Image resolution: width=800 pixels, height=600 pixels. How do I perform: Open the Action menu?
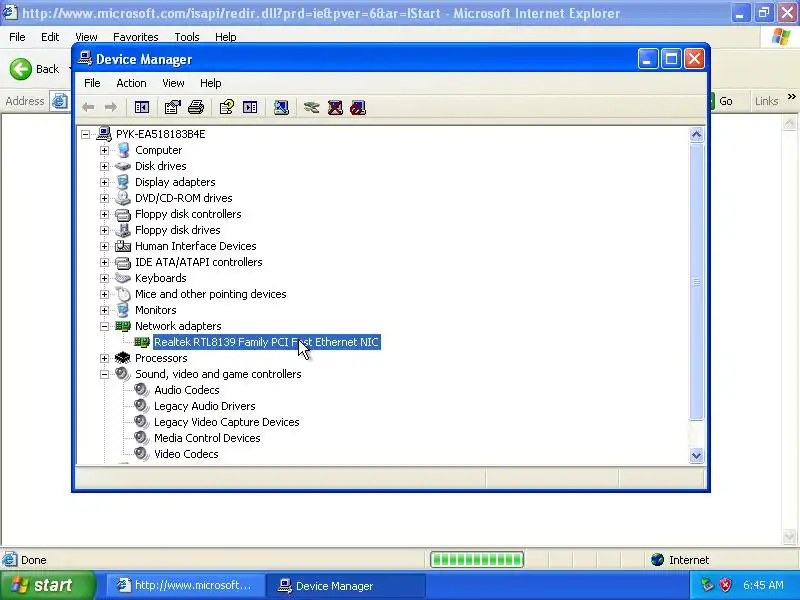click(131, 83)
